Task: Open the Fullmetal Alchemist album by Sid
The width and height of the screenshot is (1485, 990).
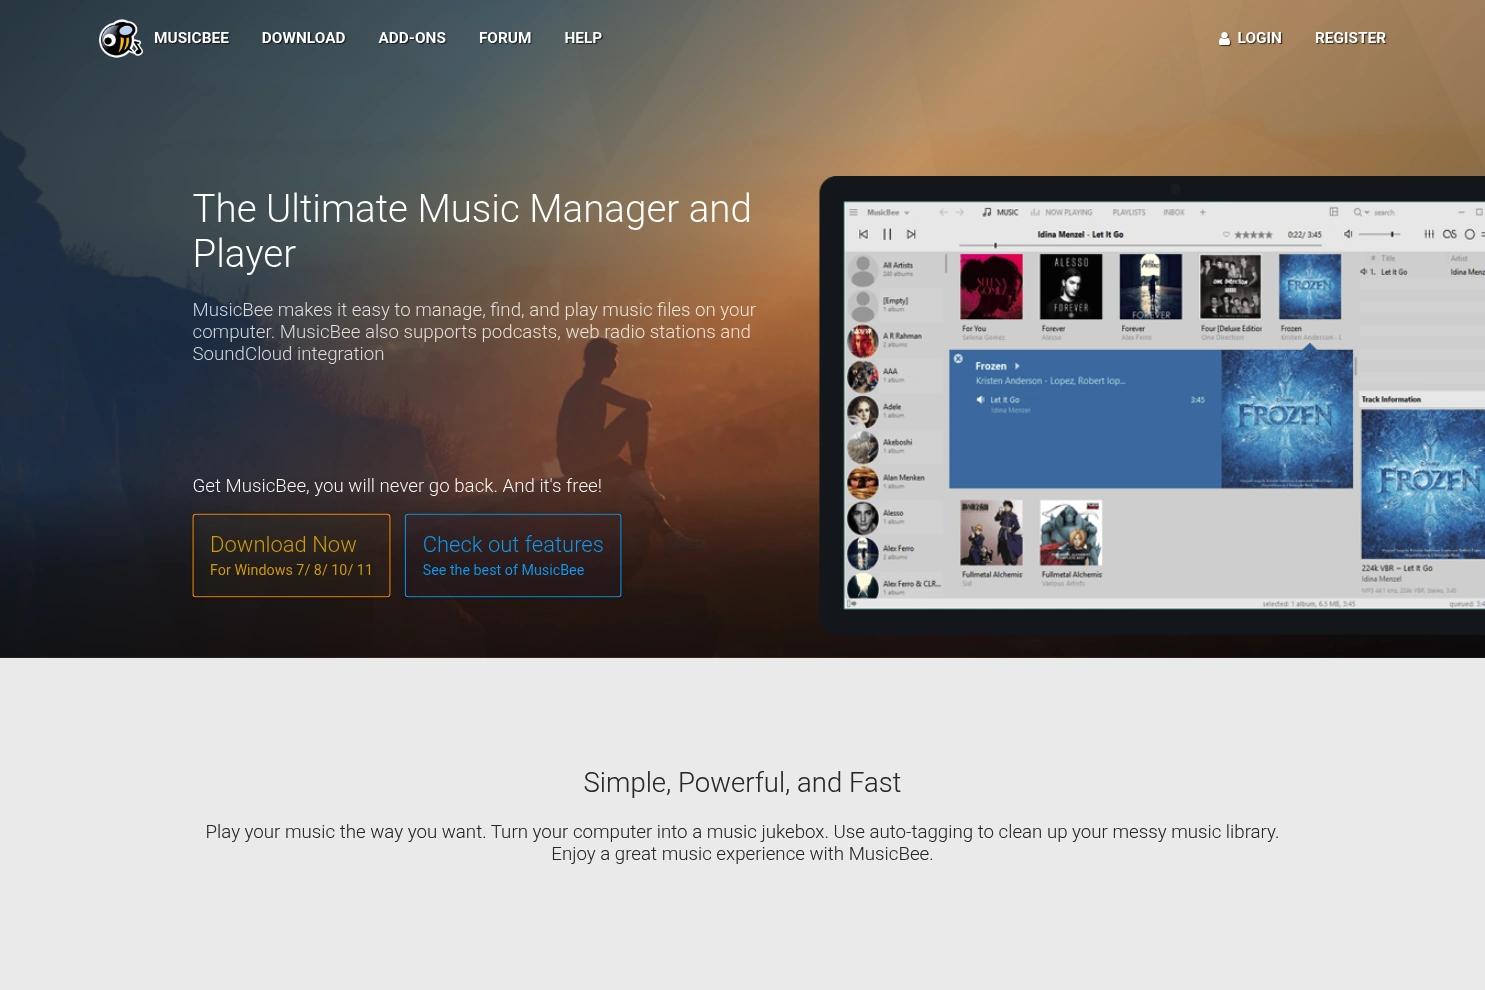Action: (991, 533)
